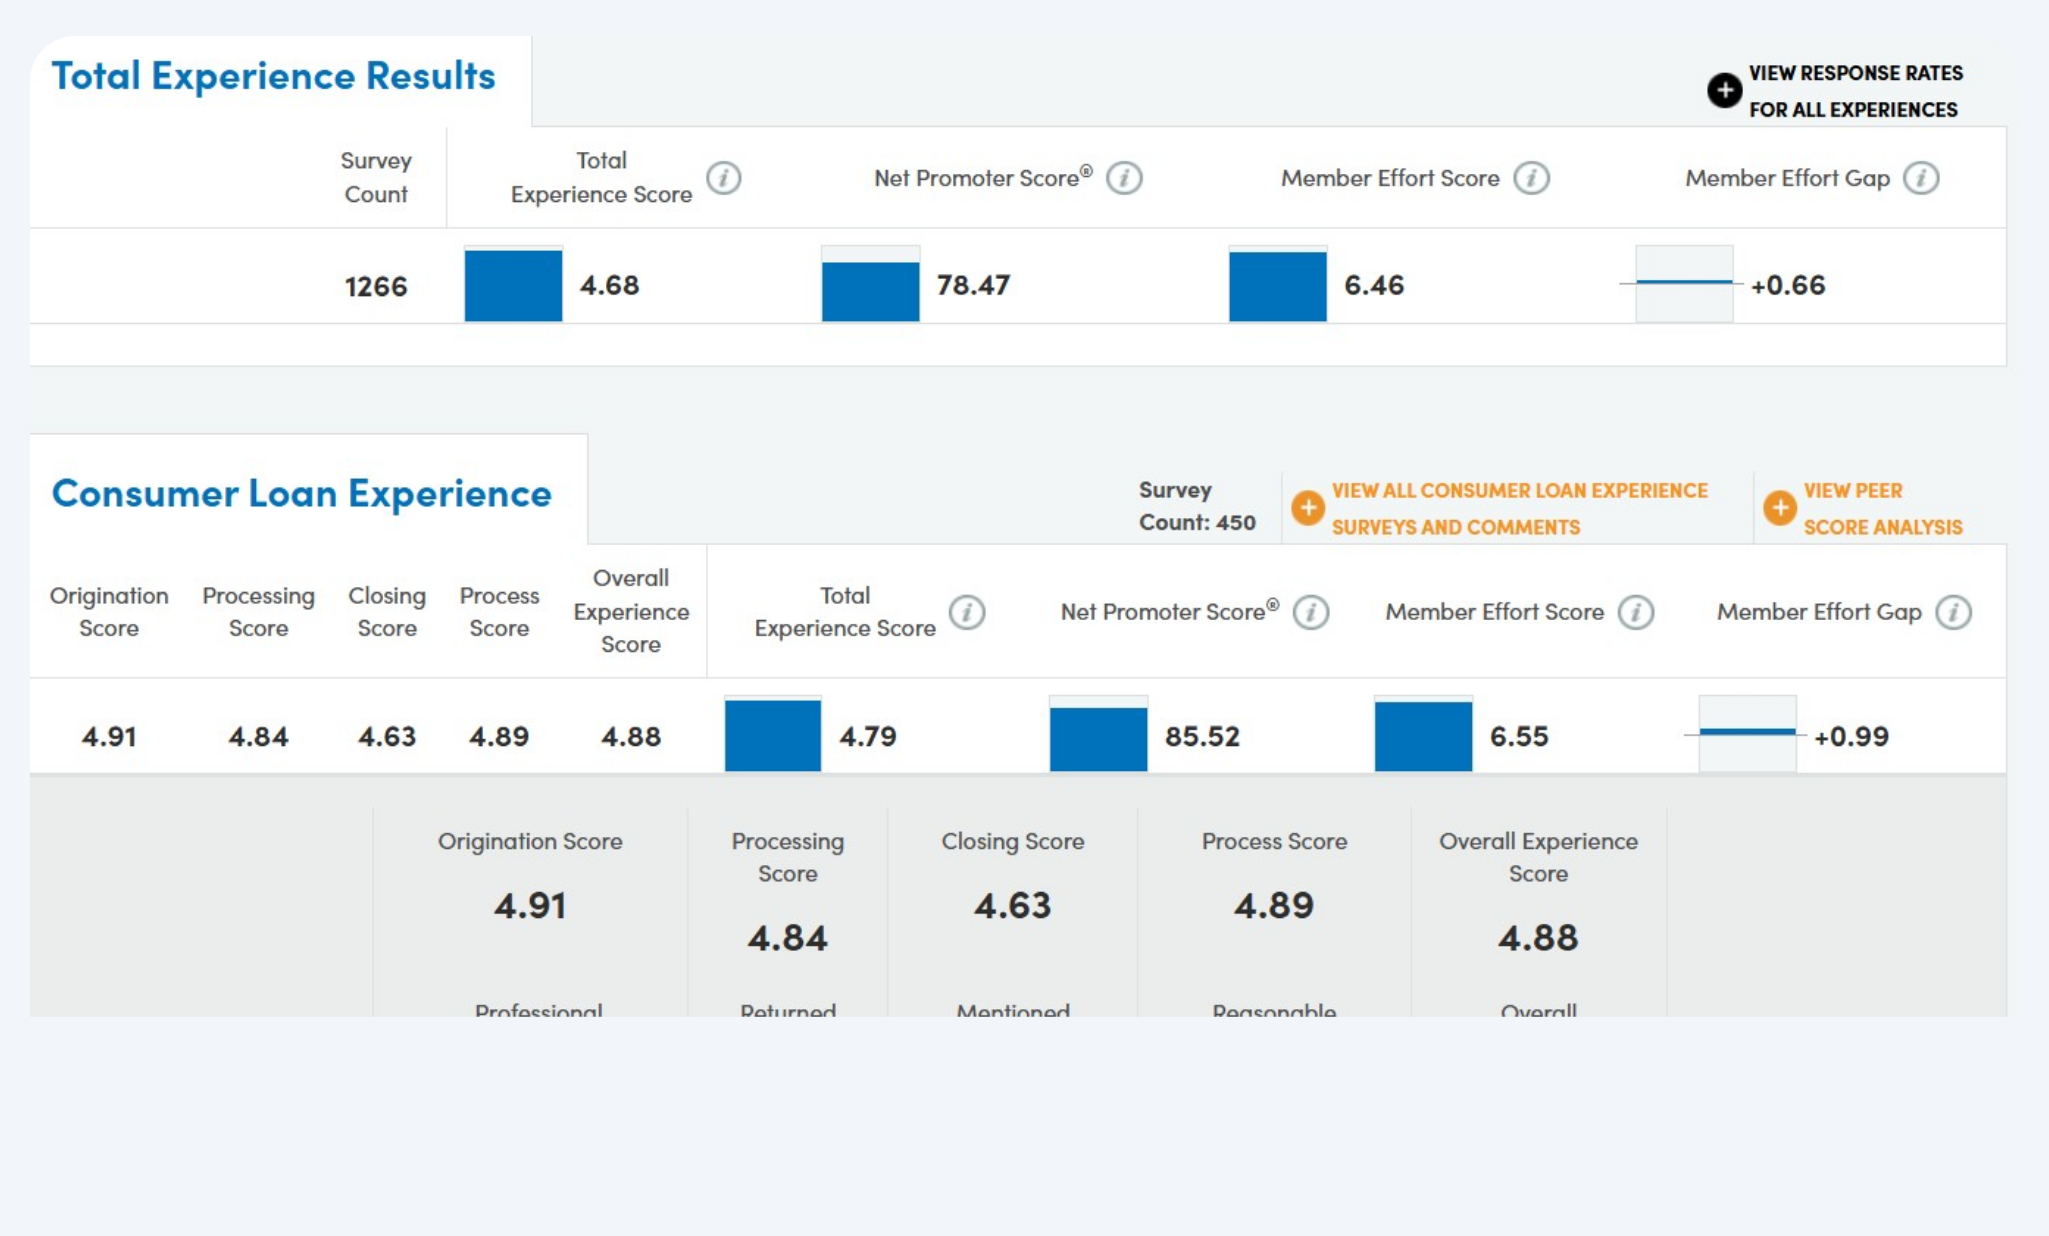Select the Total Experience Results tab heading

273,76
